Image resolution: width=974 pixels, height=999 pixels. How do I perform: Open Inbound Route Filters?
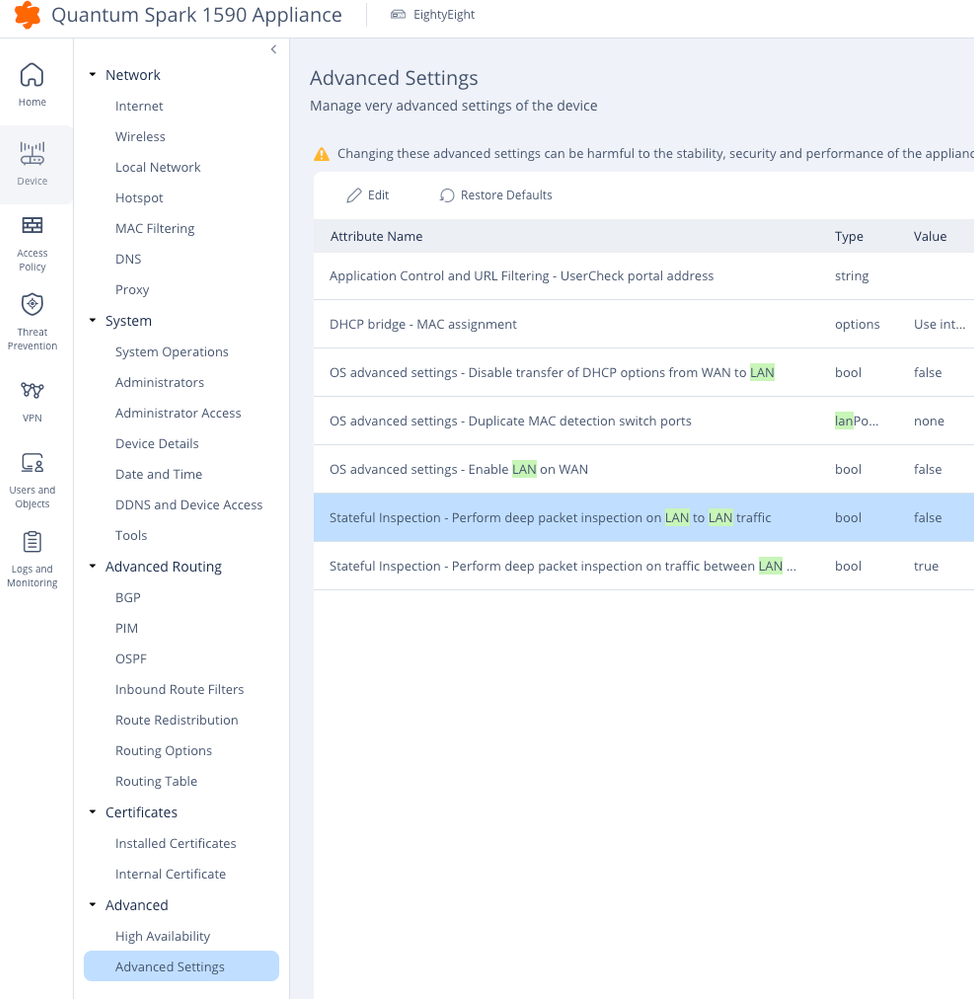(x=179, y=689)
